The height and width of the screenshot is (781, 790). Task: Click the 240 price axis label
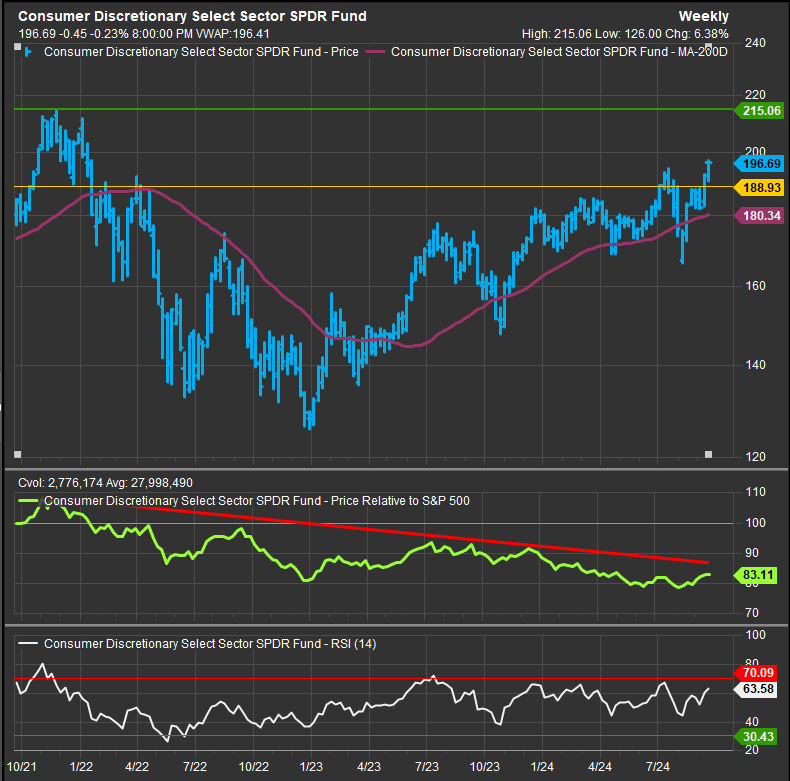click(x=755, y=43)
